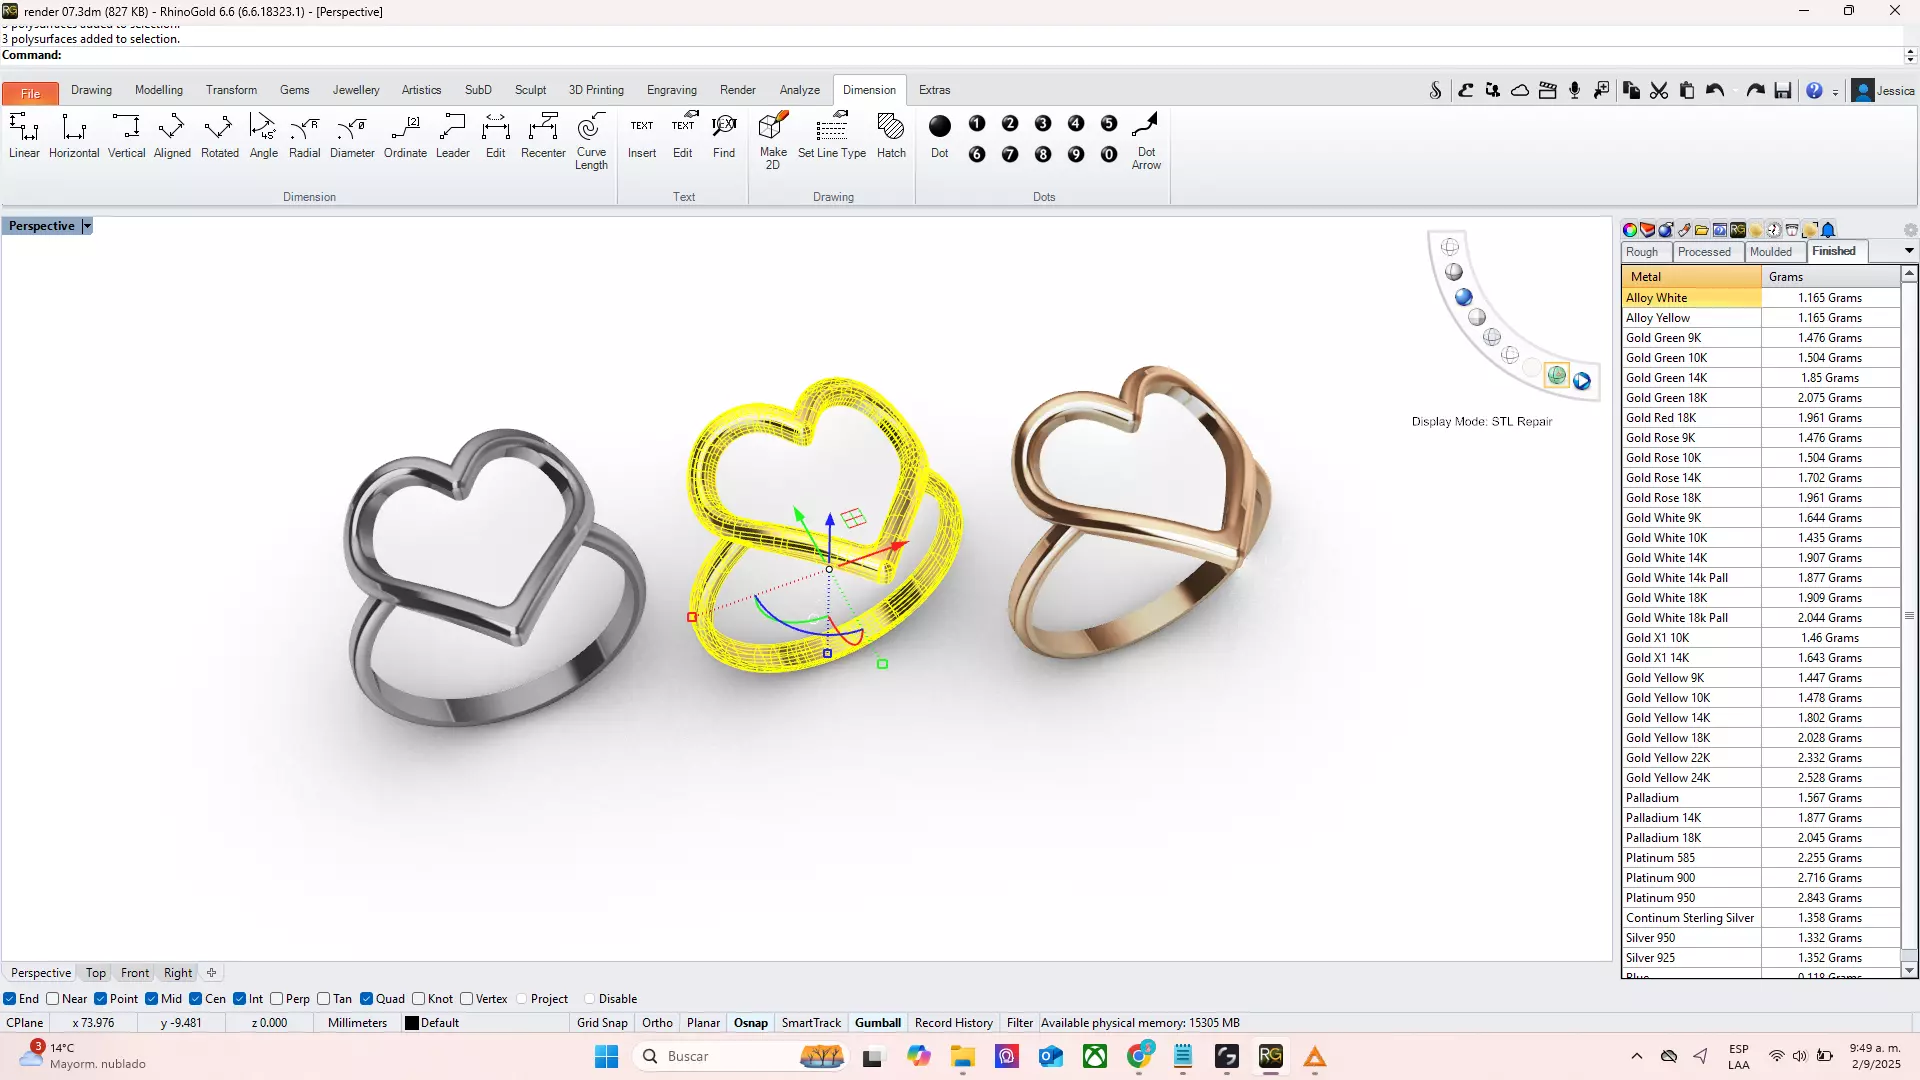The image size is (1920, 1080).
Task: Select the Gold Rose 14K metal row
Action: 1761,478
